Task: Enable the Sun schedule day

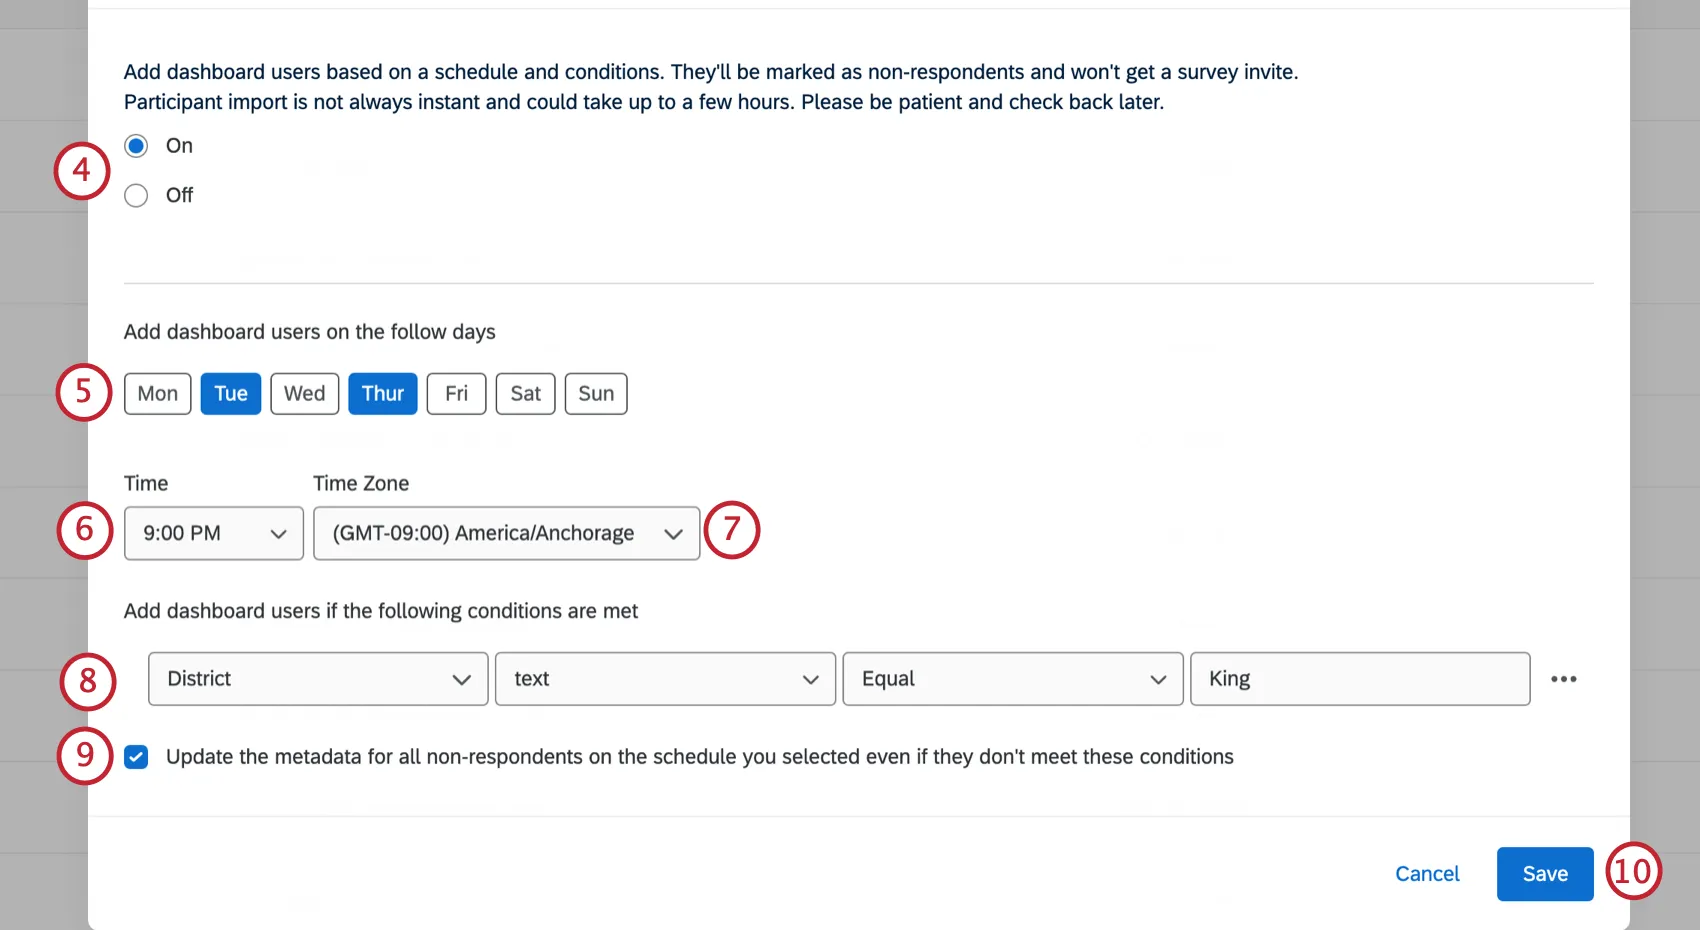Action: tap(595, 393)
